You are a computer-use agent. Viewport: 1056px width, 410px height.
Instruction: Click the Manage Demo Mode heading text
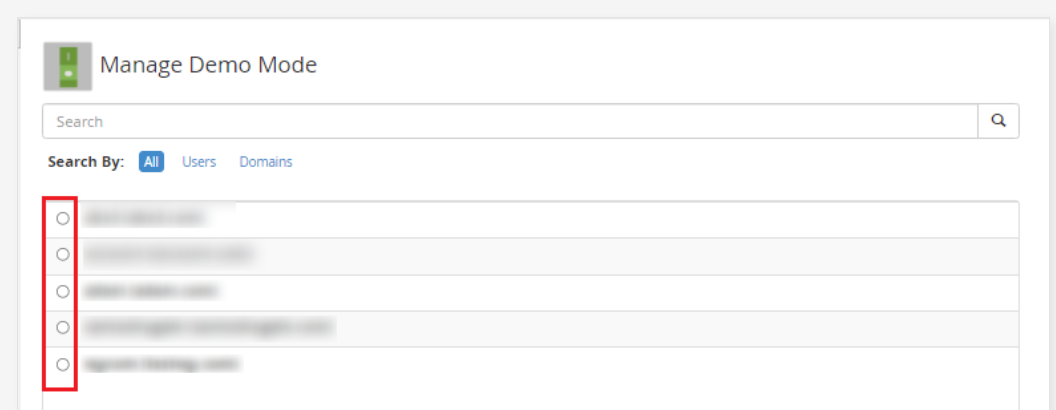tap(208, 66)
